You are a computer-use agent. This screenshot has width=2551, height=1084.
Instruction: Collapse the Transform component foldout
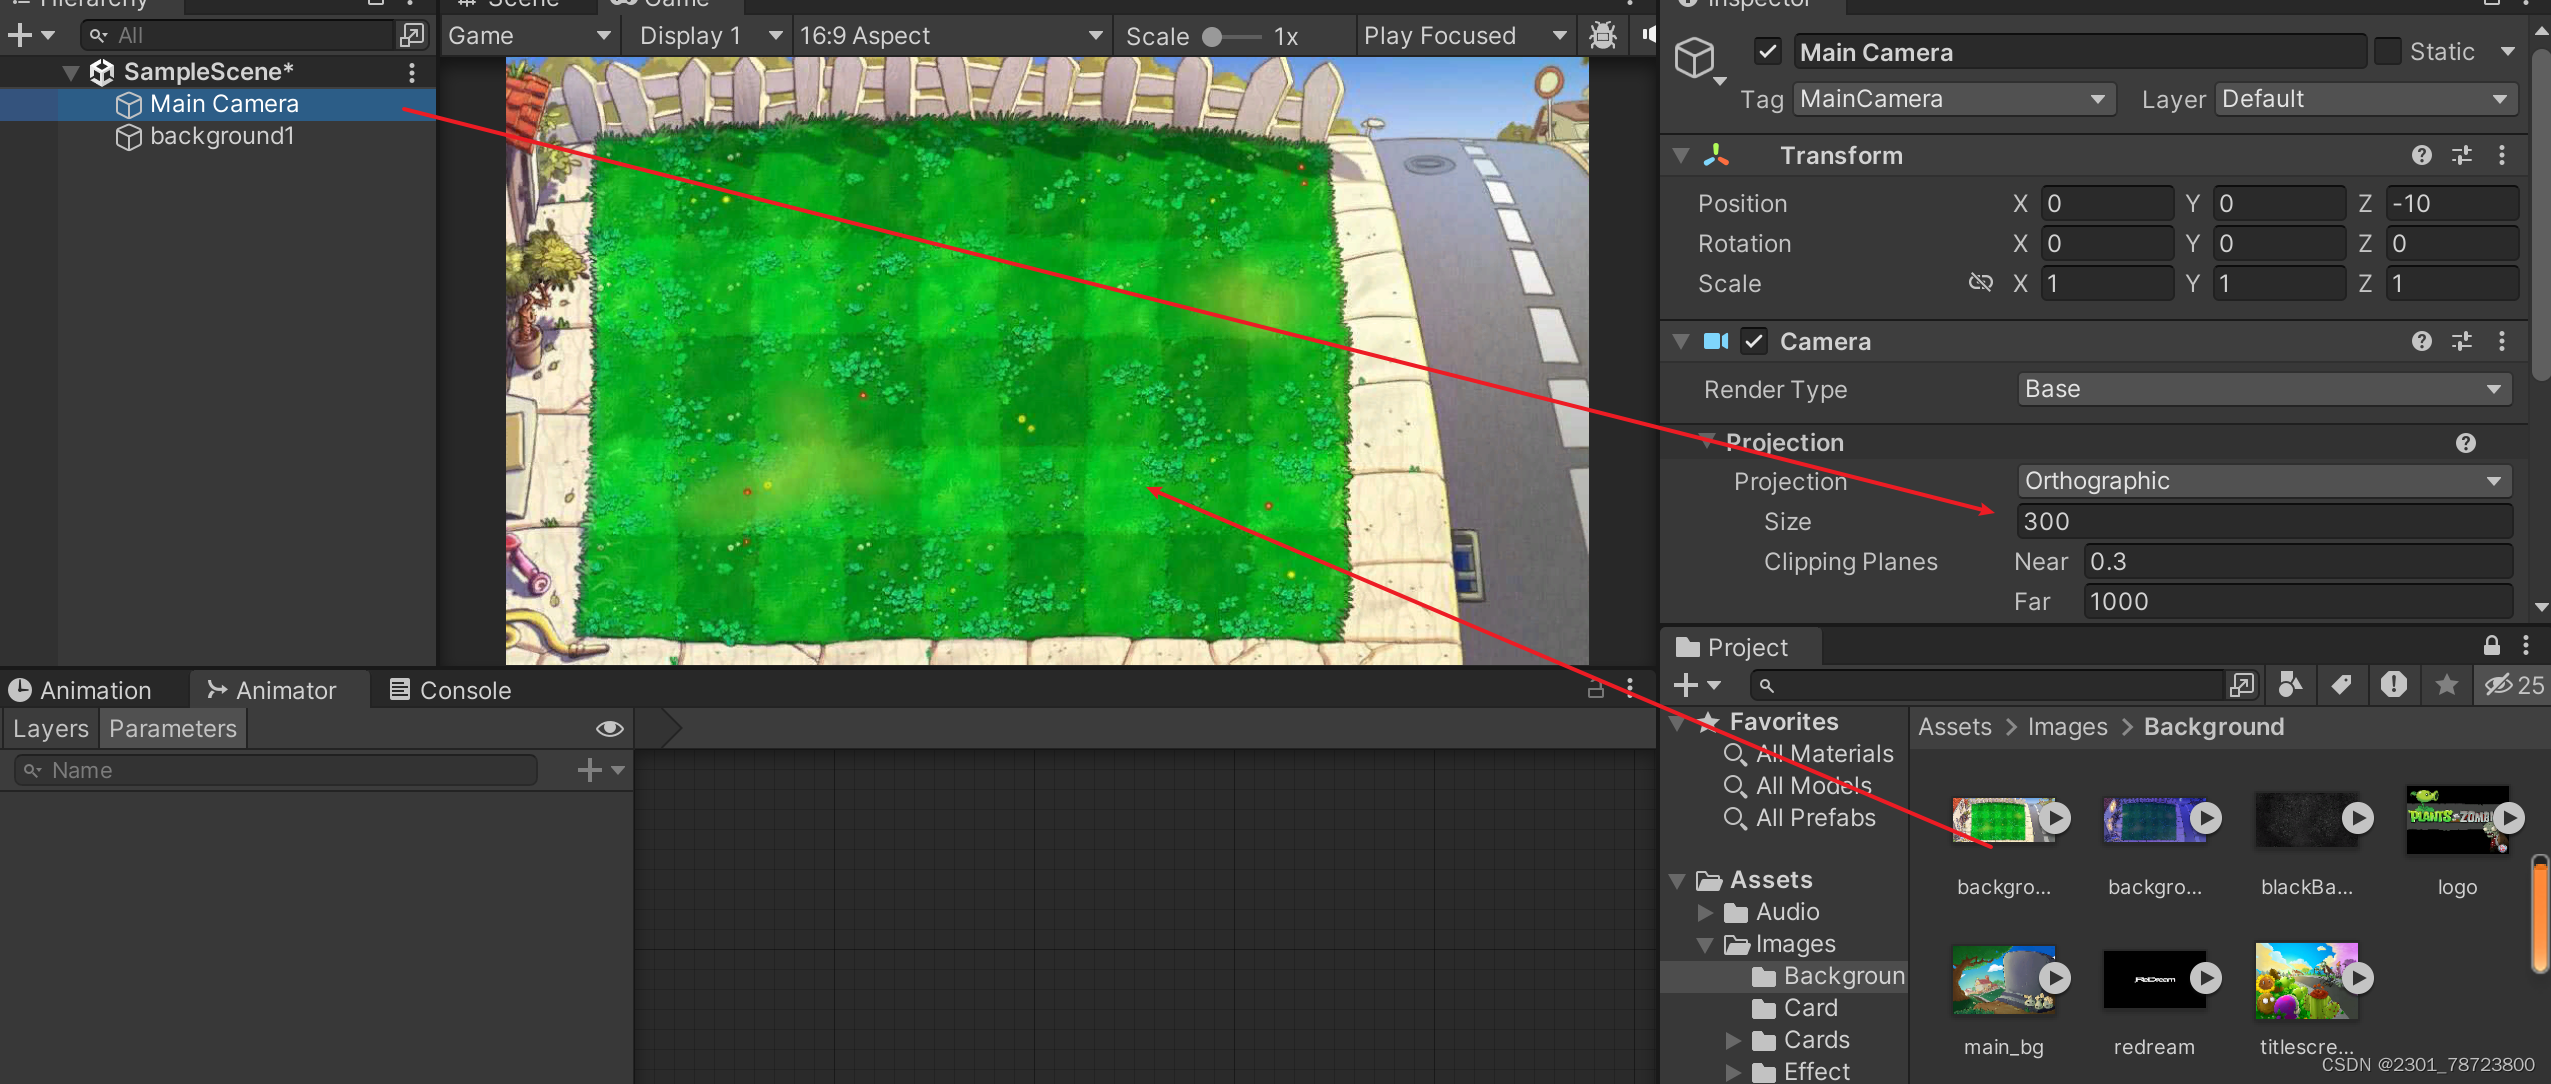click(1681, 156)
